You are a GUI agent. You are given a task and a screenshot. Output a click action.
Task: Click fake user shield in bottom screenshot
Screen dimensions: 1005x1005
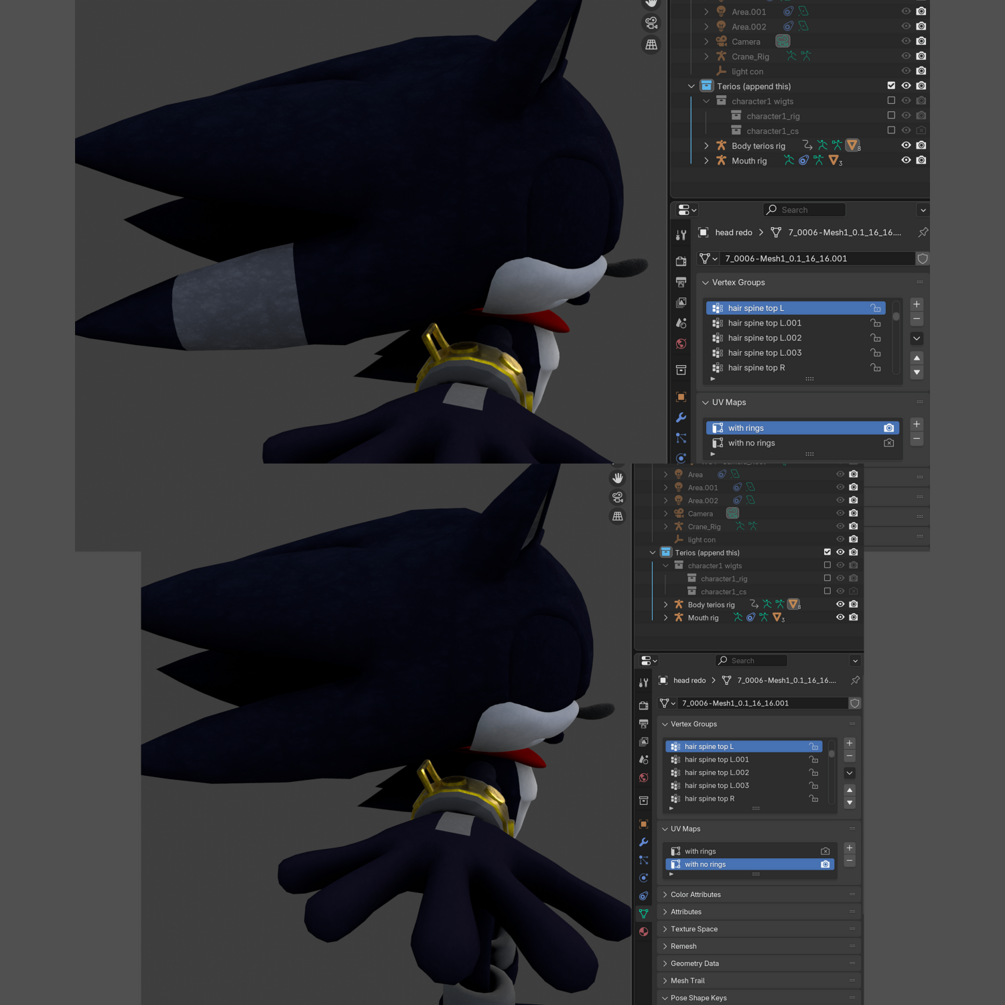pos(855,703)
